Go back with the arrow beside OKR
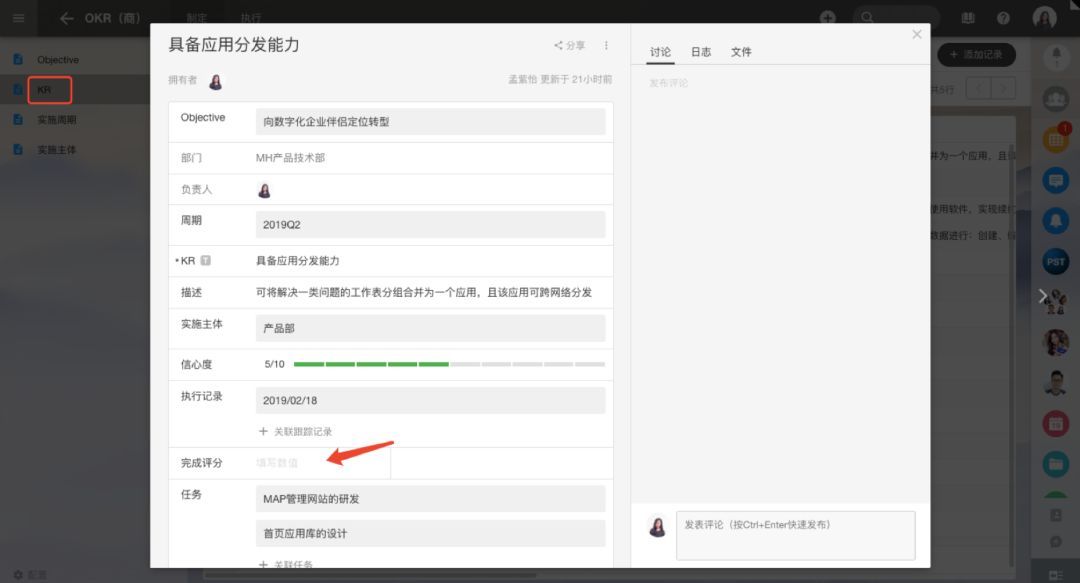 tap(67, 18)
